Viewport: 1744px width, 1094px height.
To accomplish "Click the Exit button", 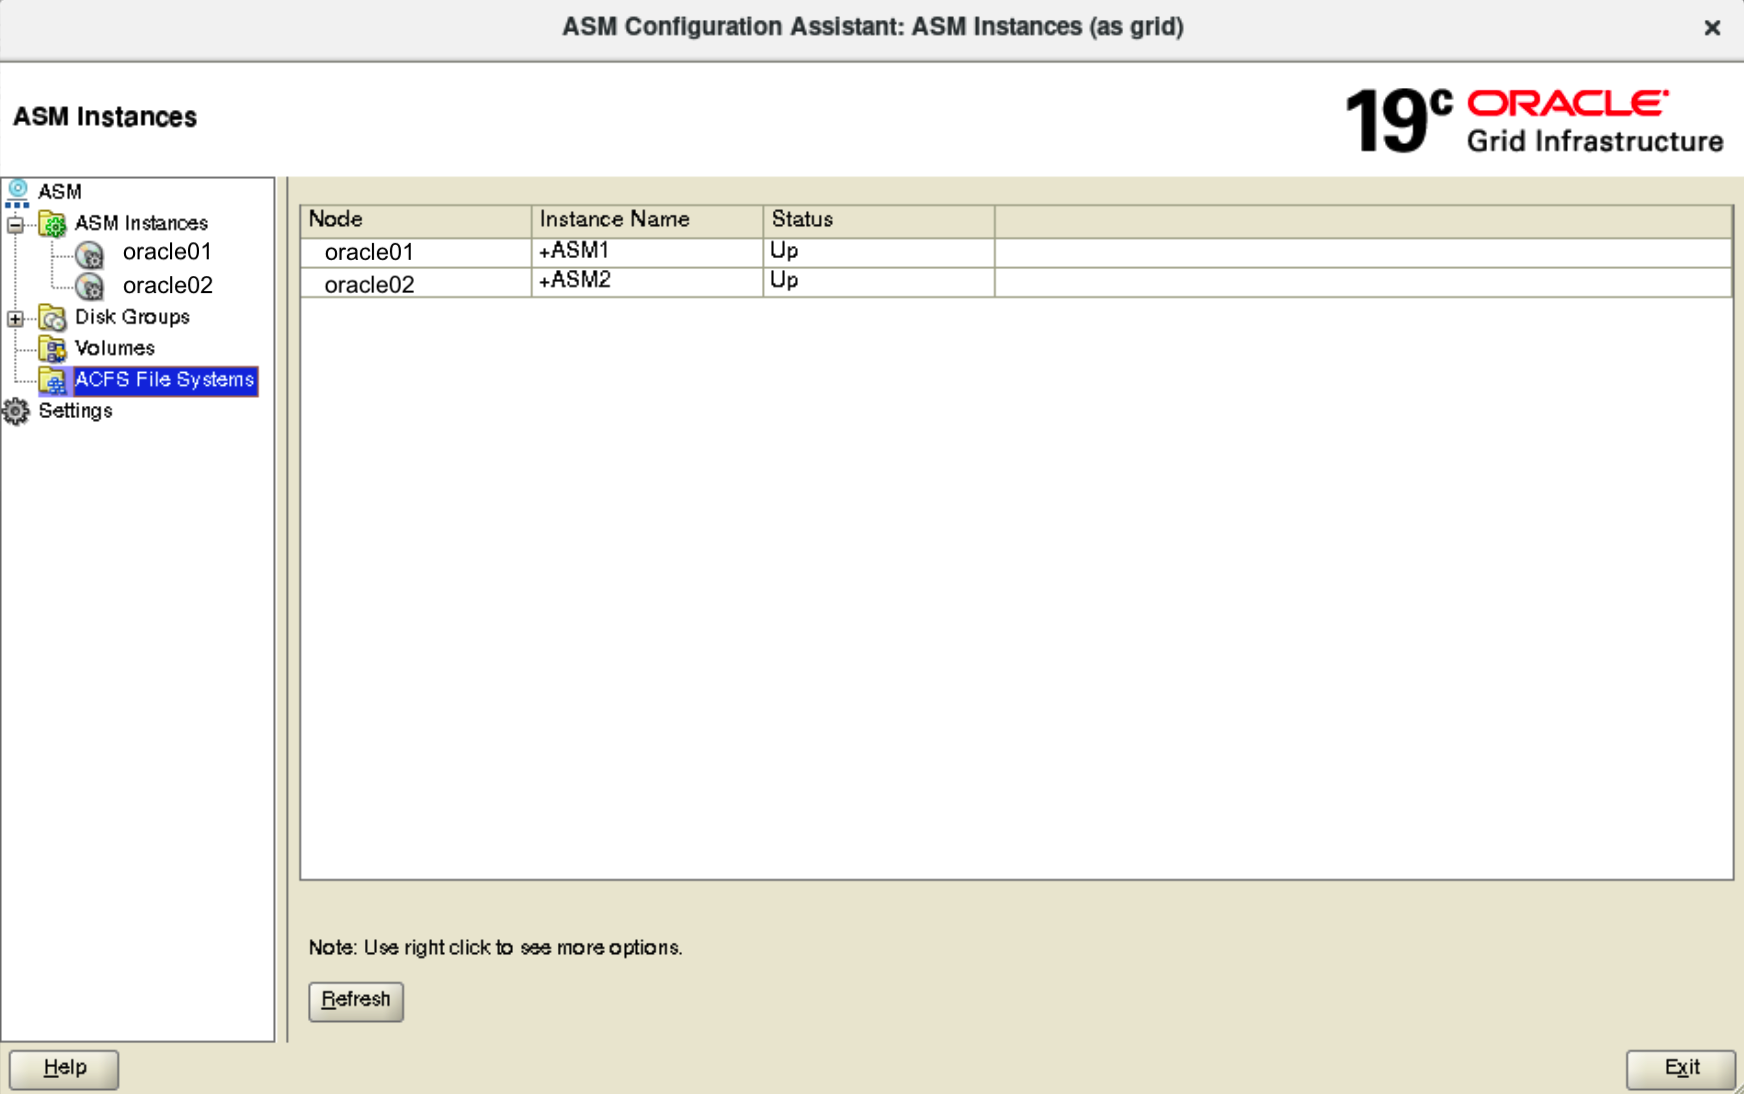I will pyautogui.click(x=1681, y=1068).
